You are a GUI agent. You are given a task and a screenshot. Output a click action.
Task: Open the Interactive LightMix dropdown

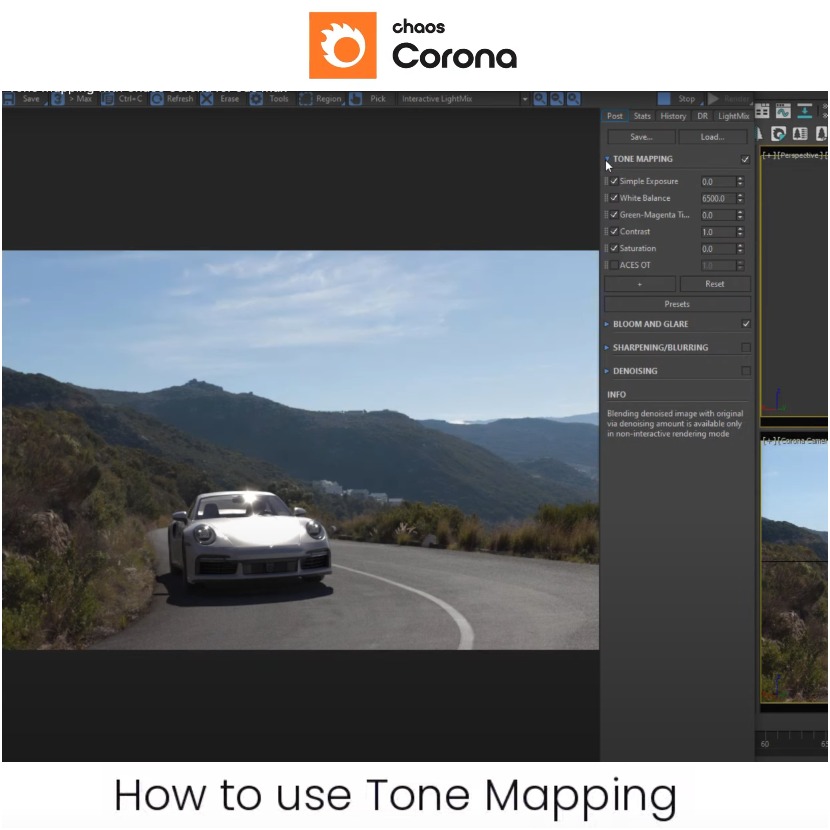point(464,99)
